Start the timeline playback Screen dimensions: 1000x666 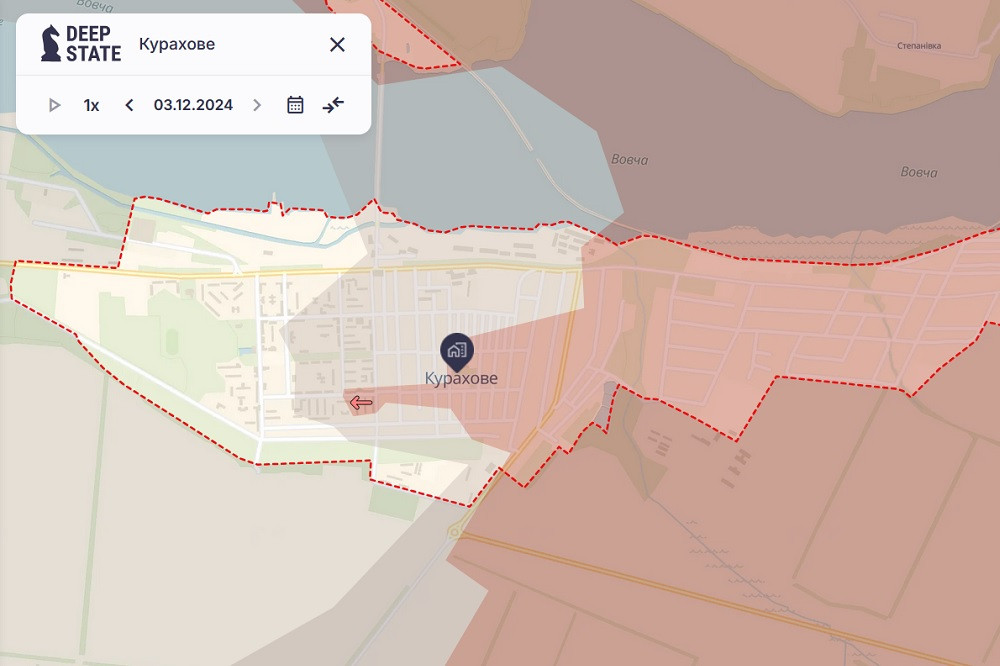55,105
